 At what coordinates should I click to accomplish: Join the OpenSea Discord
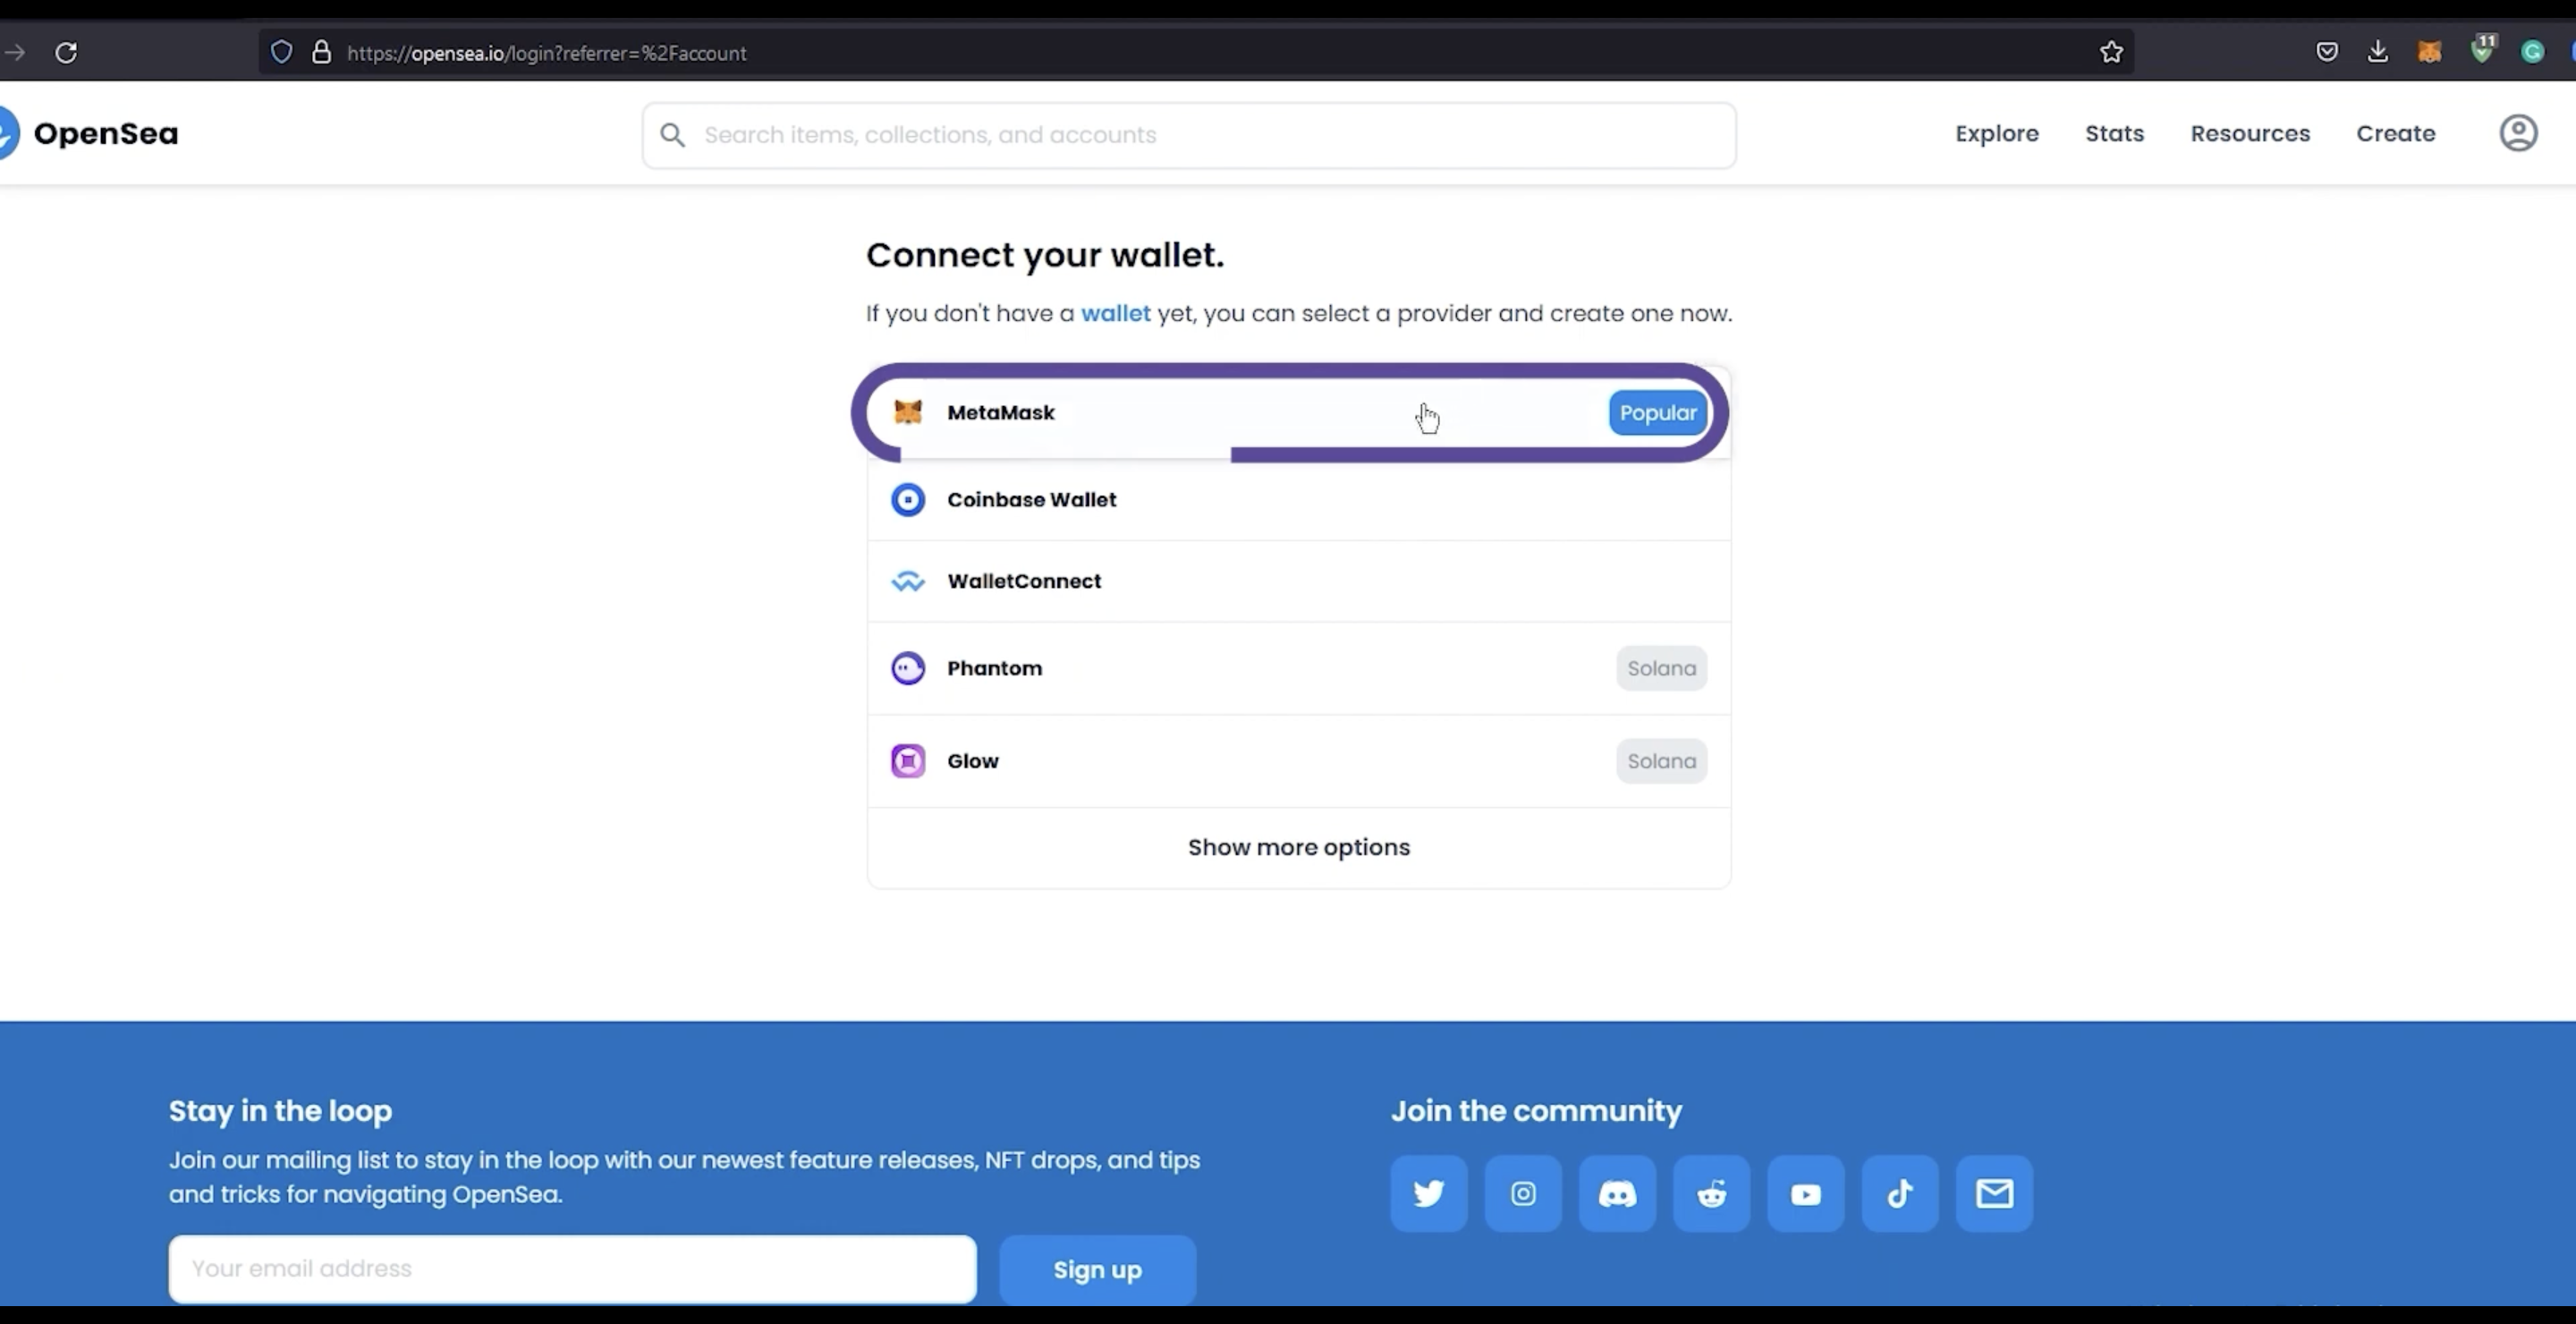[1617, 1194]
